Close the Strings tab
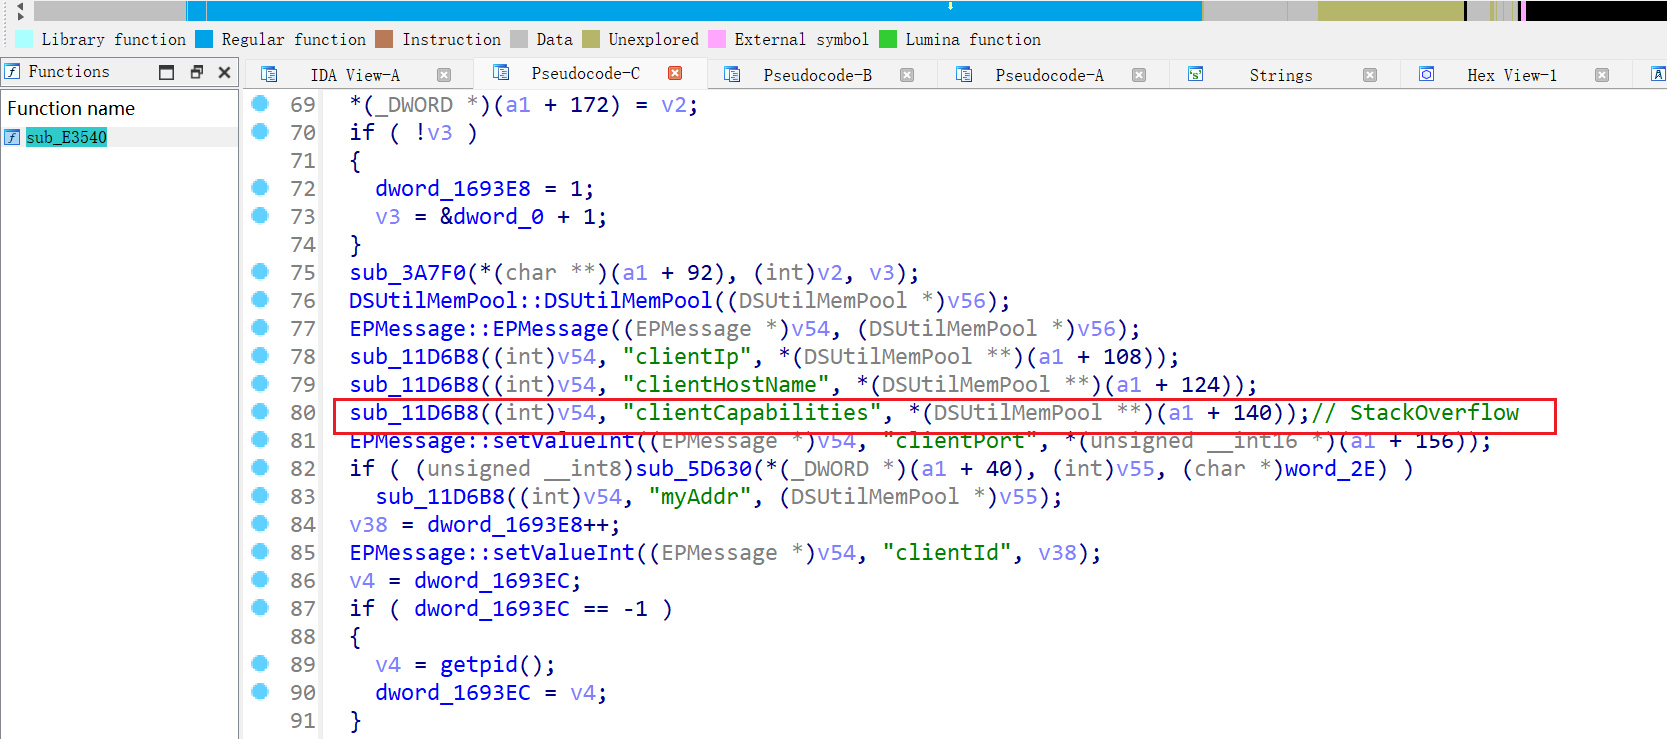 coord(1370,75)
